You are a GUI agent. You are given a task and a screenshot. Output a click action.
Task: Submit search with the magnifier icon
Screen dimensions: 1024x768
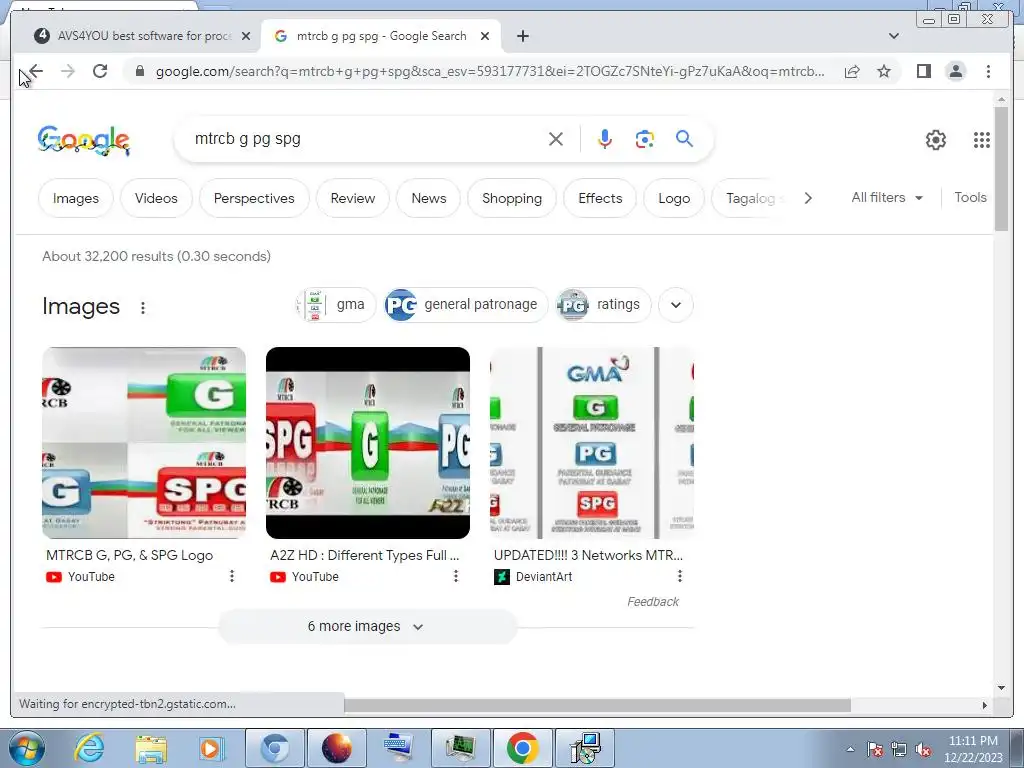point(684,138)
